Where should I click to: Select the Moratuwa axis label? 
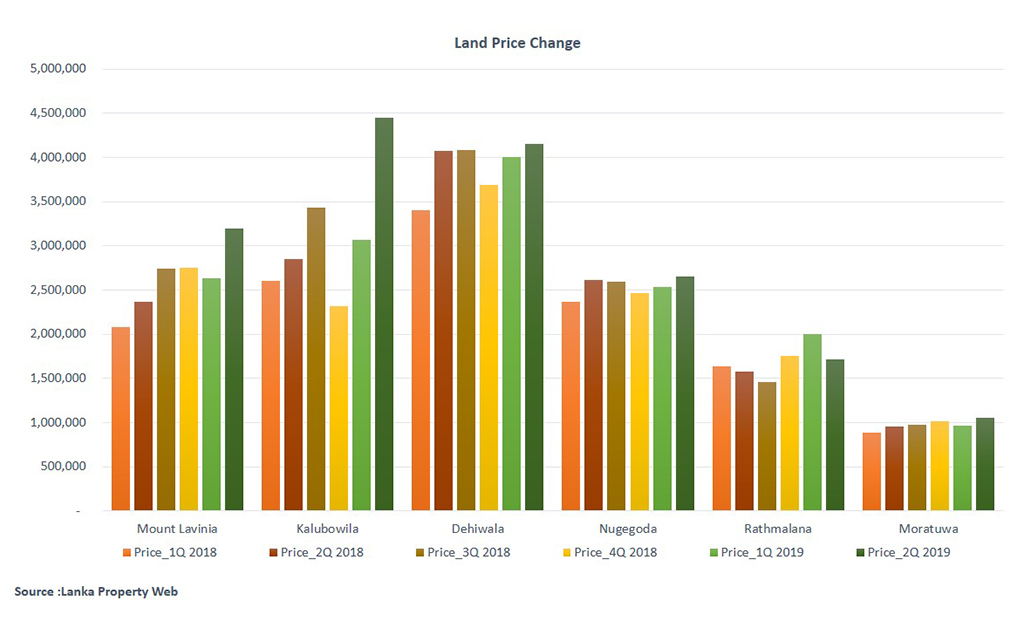[927, 528]
